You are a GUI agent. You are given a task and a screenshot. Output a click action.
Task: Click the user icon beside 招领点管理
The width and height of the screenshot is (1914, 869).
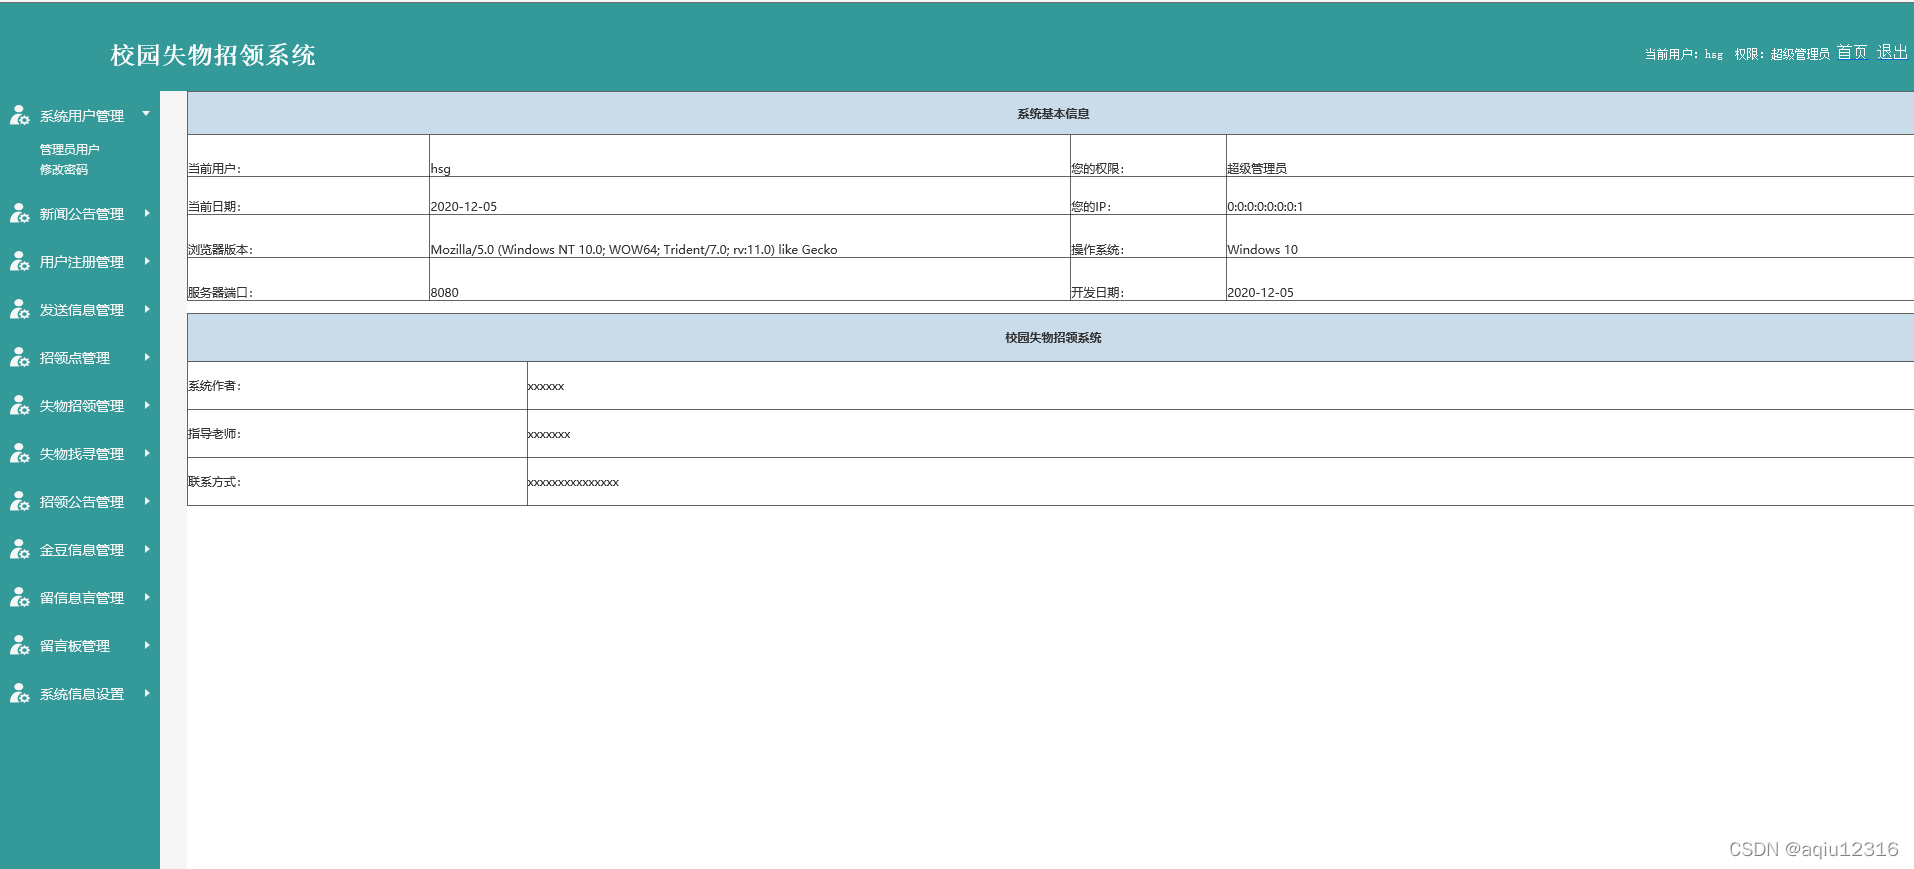[19, 358]
